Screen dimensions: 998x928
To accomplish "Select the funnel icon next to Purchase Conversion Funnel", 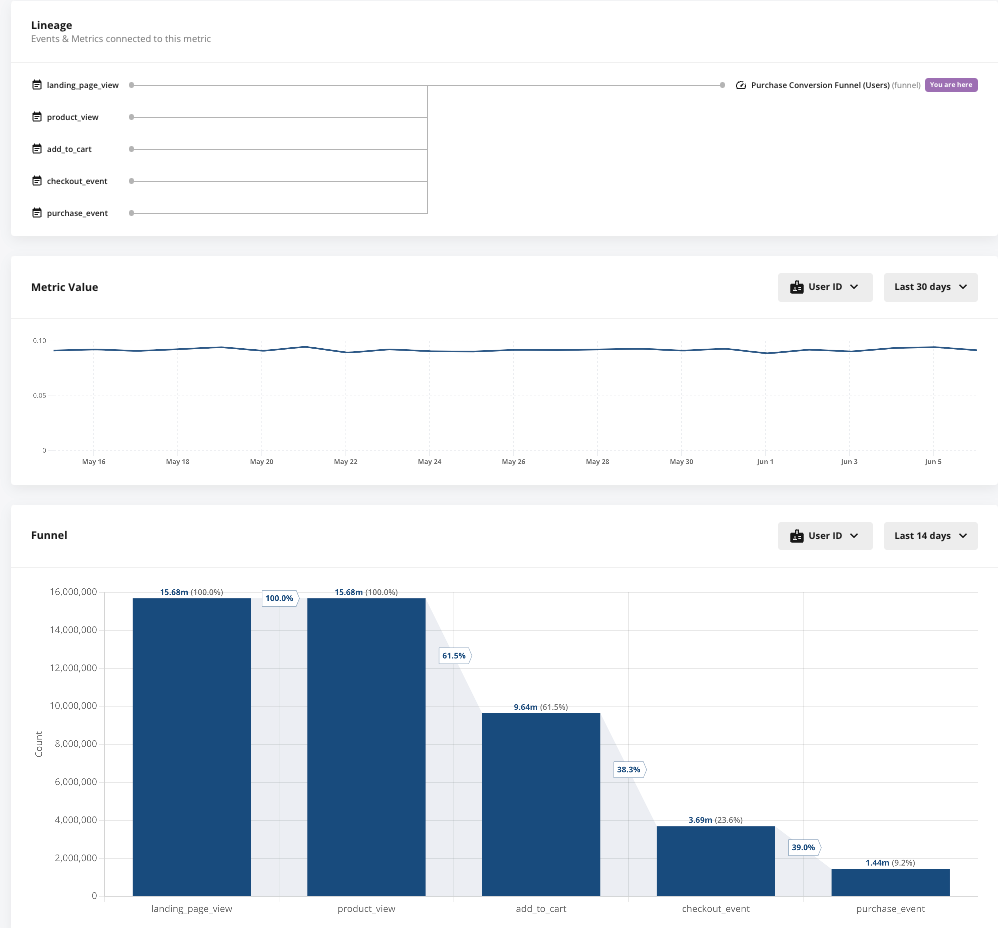I will tap(740, 85).
